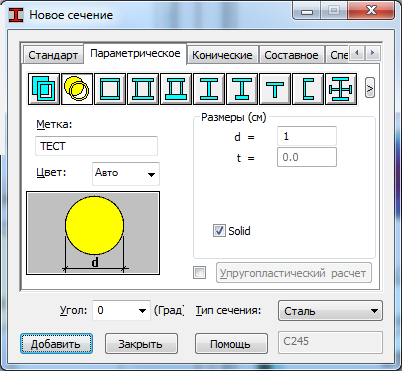Open the Цвет dropdown set to Авто
This screenshot has height=371, width=402.
coord(126,174)
